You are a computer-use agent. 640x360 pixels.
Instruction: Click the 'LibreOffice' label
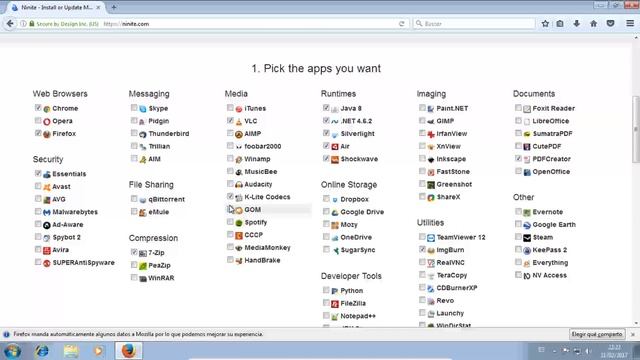[x=551, y=121]
